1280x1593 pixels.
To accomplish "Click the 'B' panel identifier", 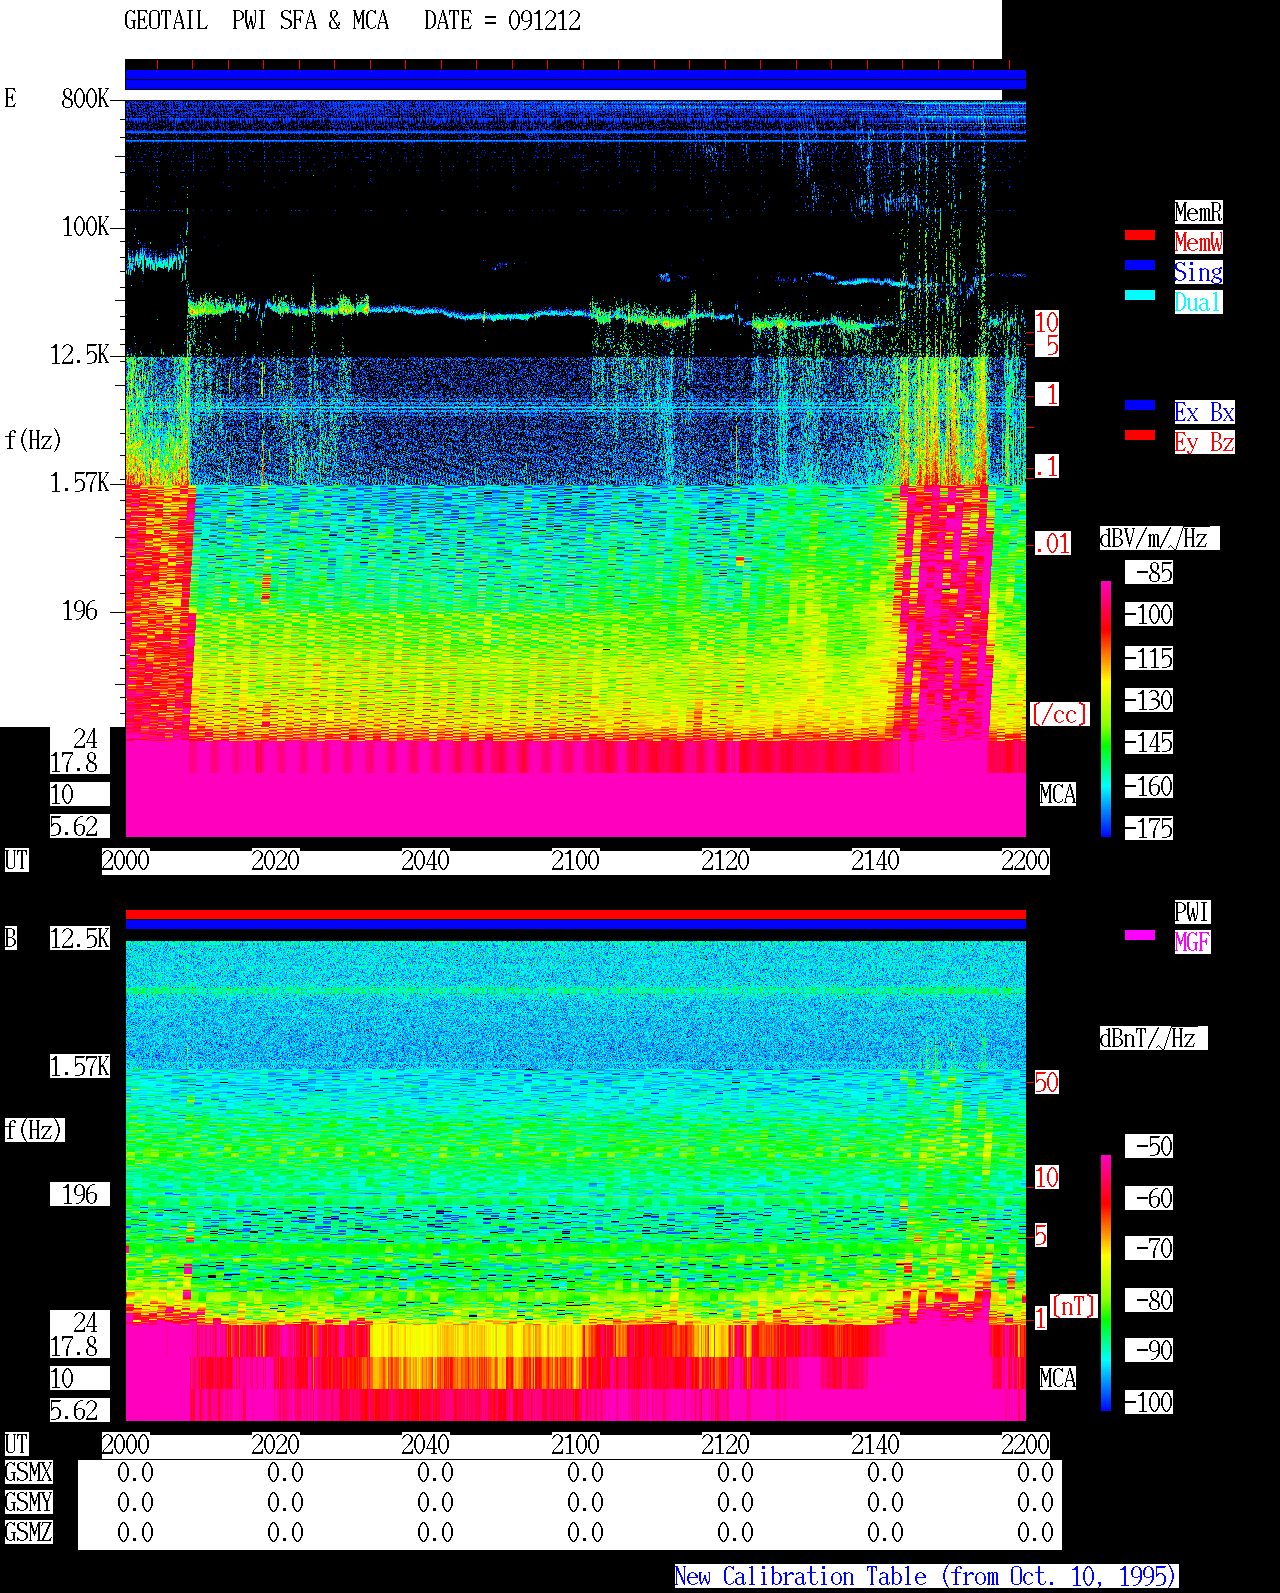I will click(10, 938).
